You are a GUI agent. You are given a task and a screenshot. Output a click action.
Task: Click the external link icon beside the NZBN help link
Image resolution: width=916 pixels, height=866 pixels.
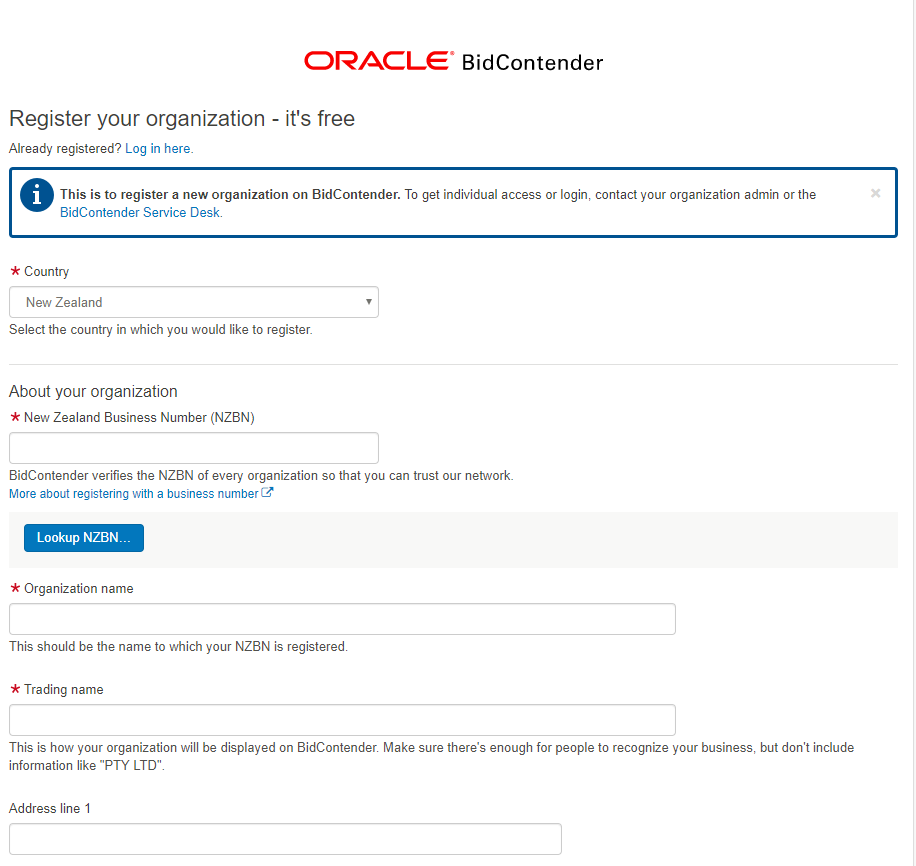click(267, 492)
